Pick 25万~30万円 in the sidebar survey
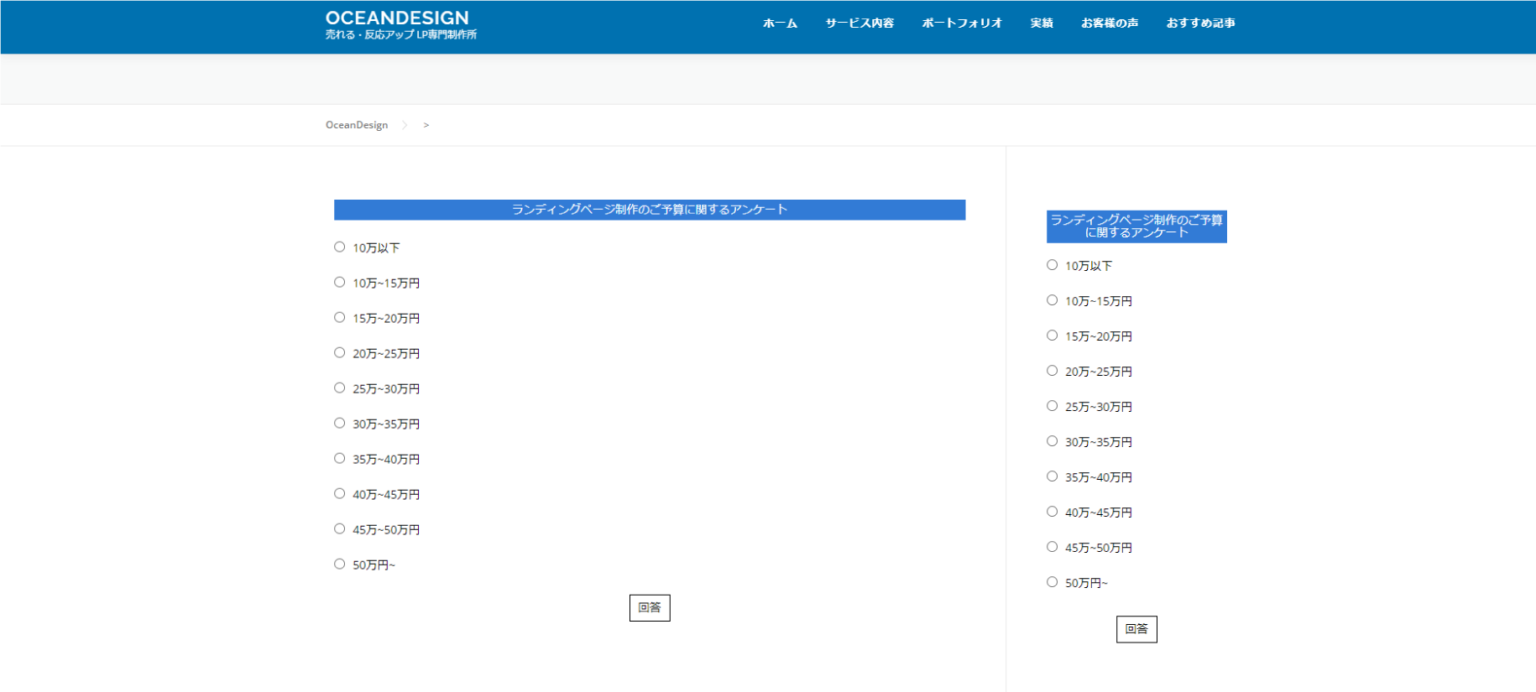1536x692 pixels. (x=1051, y=405)
